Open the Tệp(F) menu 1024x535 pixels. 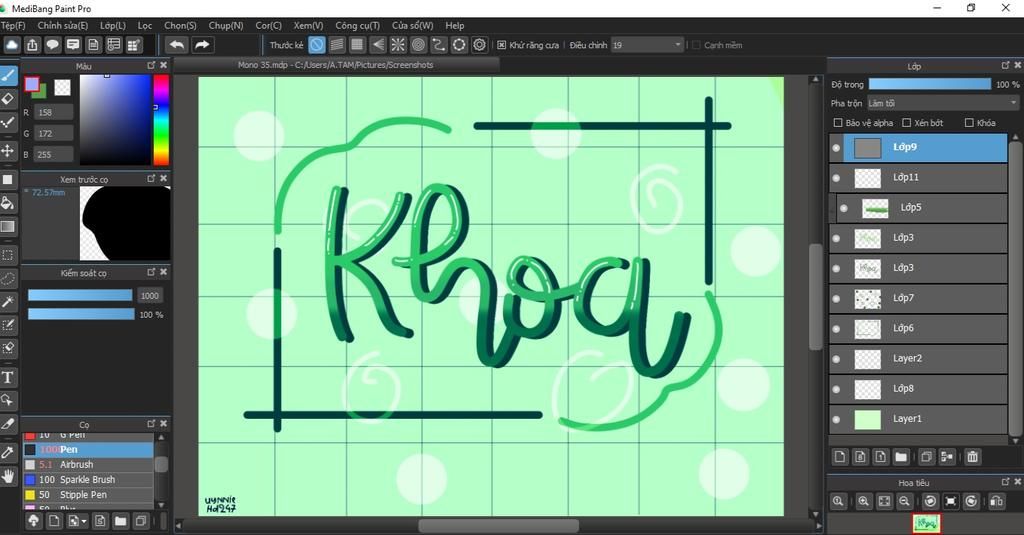(x=13, y=25)
